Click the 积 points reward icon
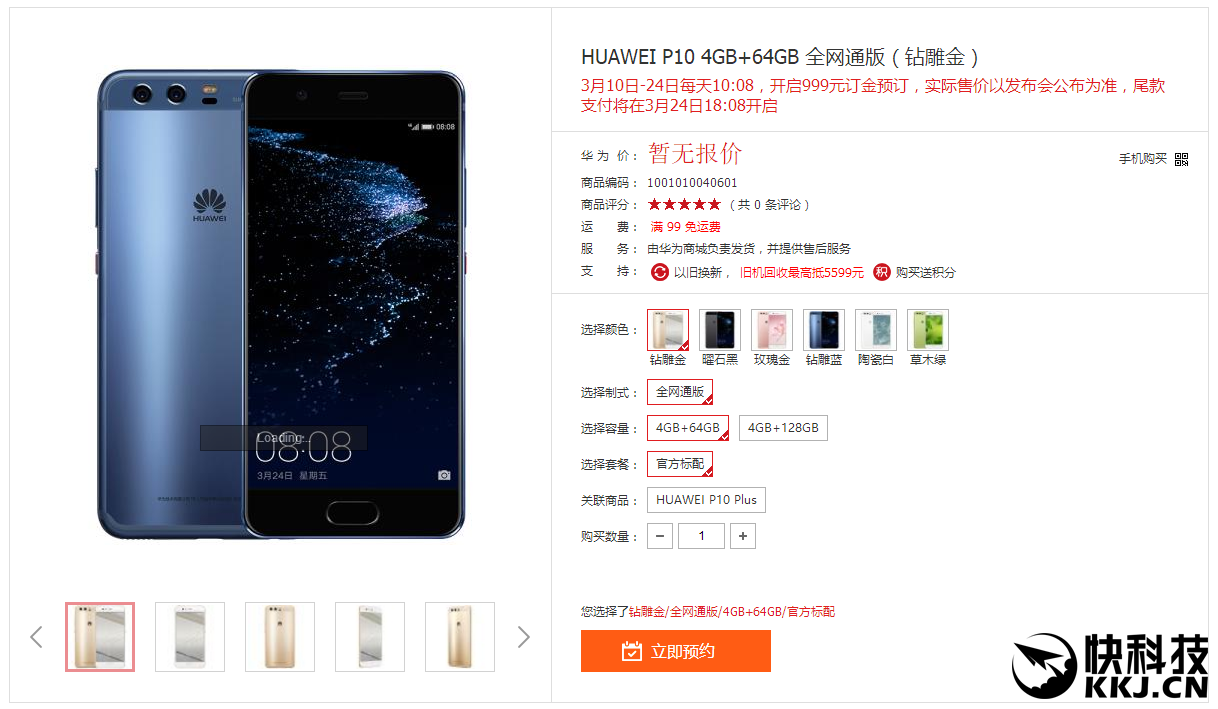The height and width of the screenshot is (709, 1218). click(x=882, y=272)
